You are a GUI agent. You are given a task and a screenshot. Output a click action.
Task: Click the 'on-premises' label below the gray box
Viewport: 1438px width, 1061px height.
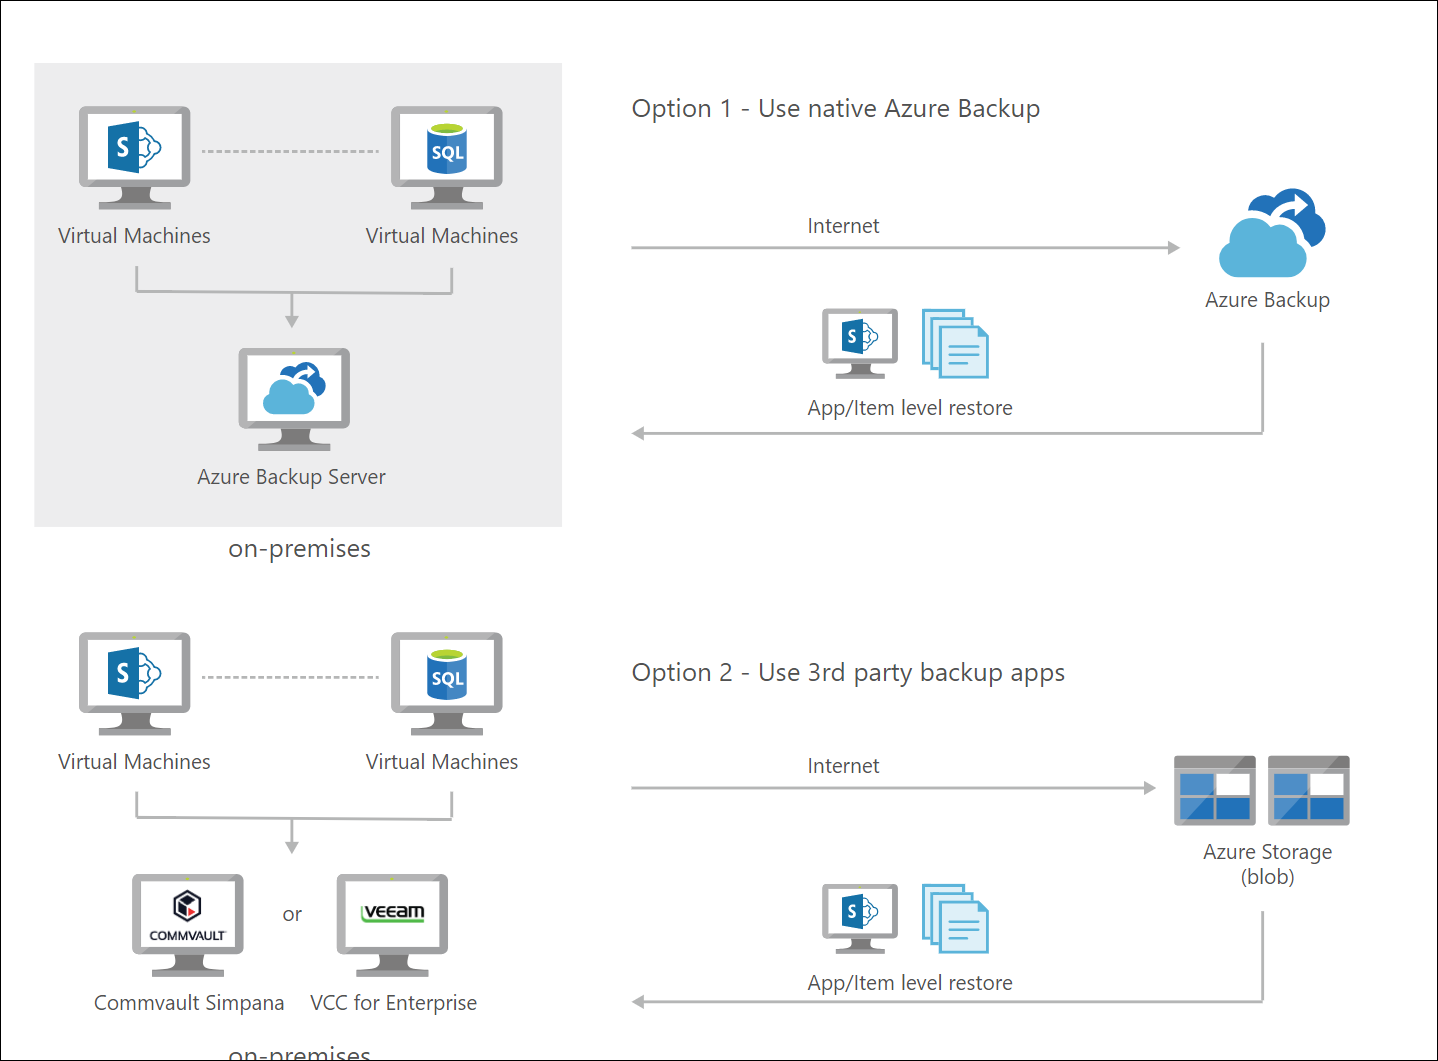300,549
